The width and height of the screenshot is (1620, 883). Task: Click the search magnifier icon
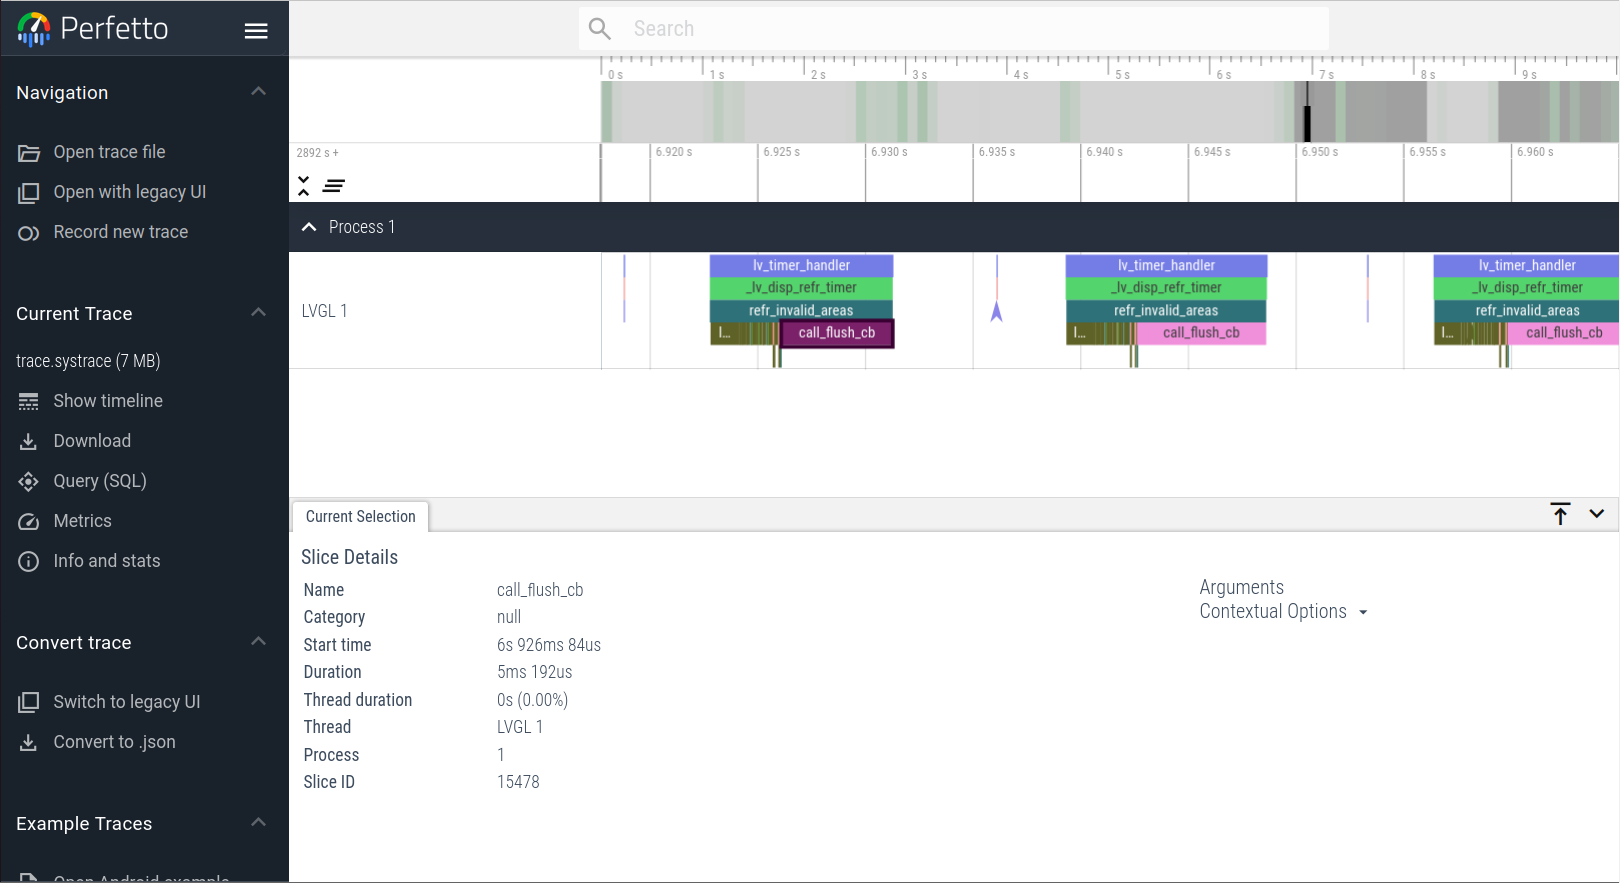(x=600, y=29)
